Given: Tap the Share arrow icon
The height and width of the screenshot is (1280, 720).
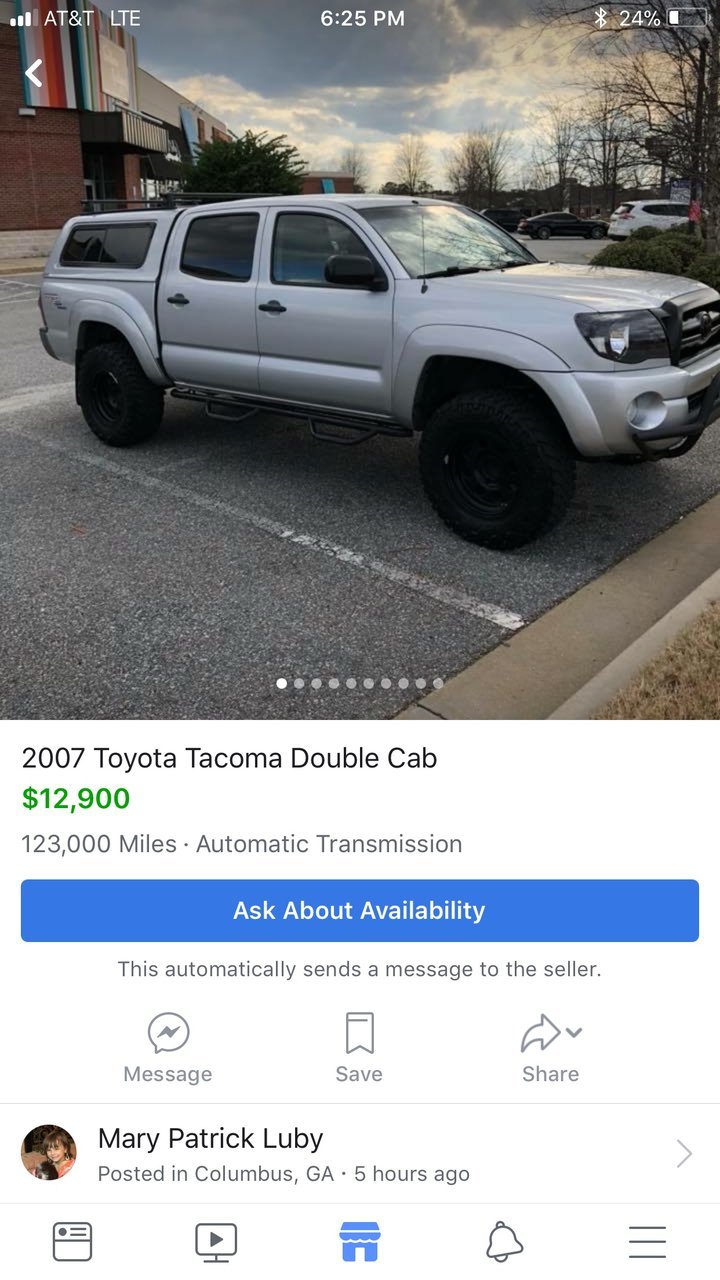Looking at the screenshot, I should (x=541, y=1033).
